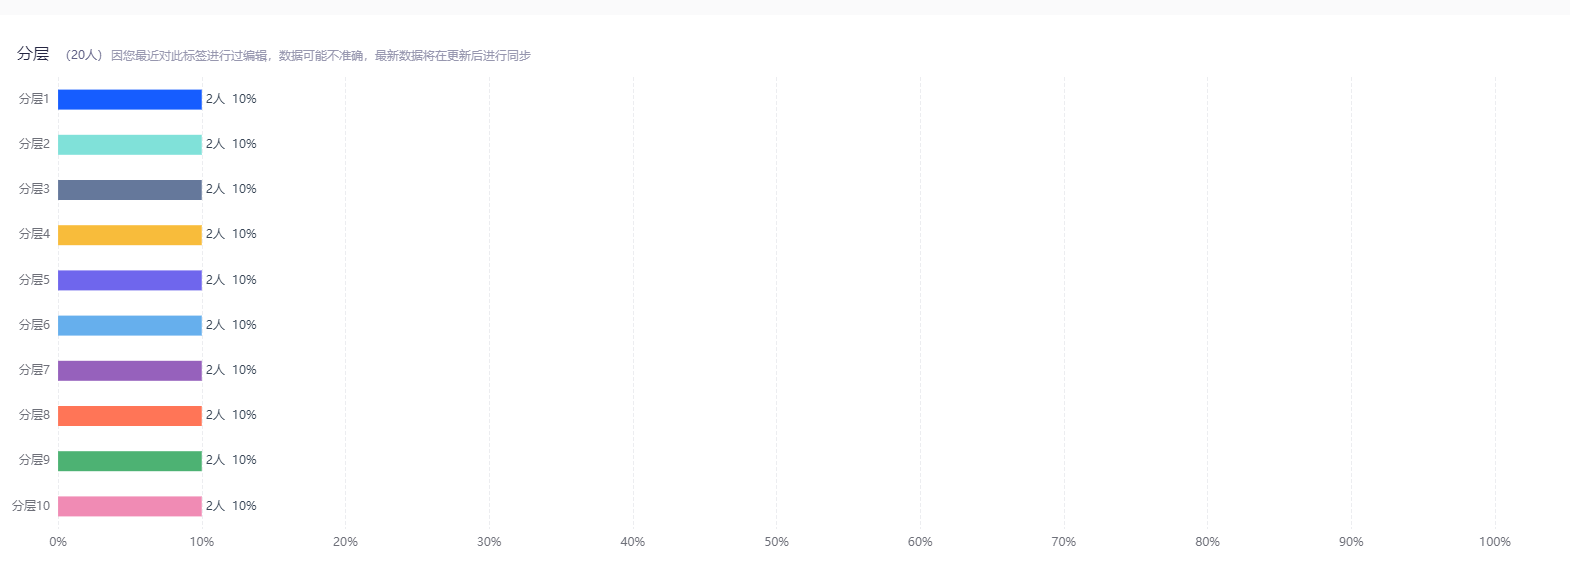Click the 分层5 axis label
Viewport: 1570px width, 571px height.
point(34,280)
